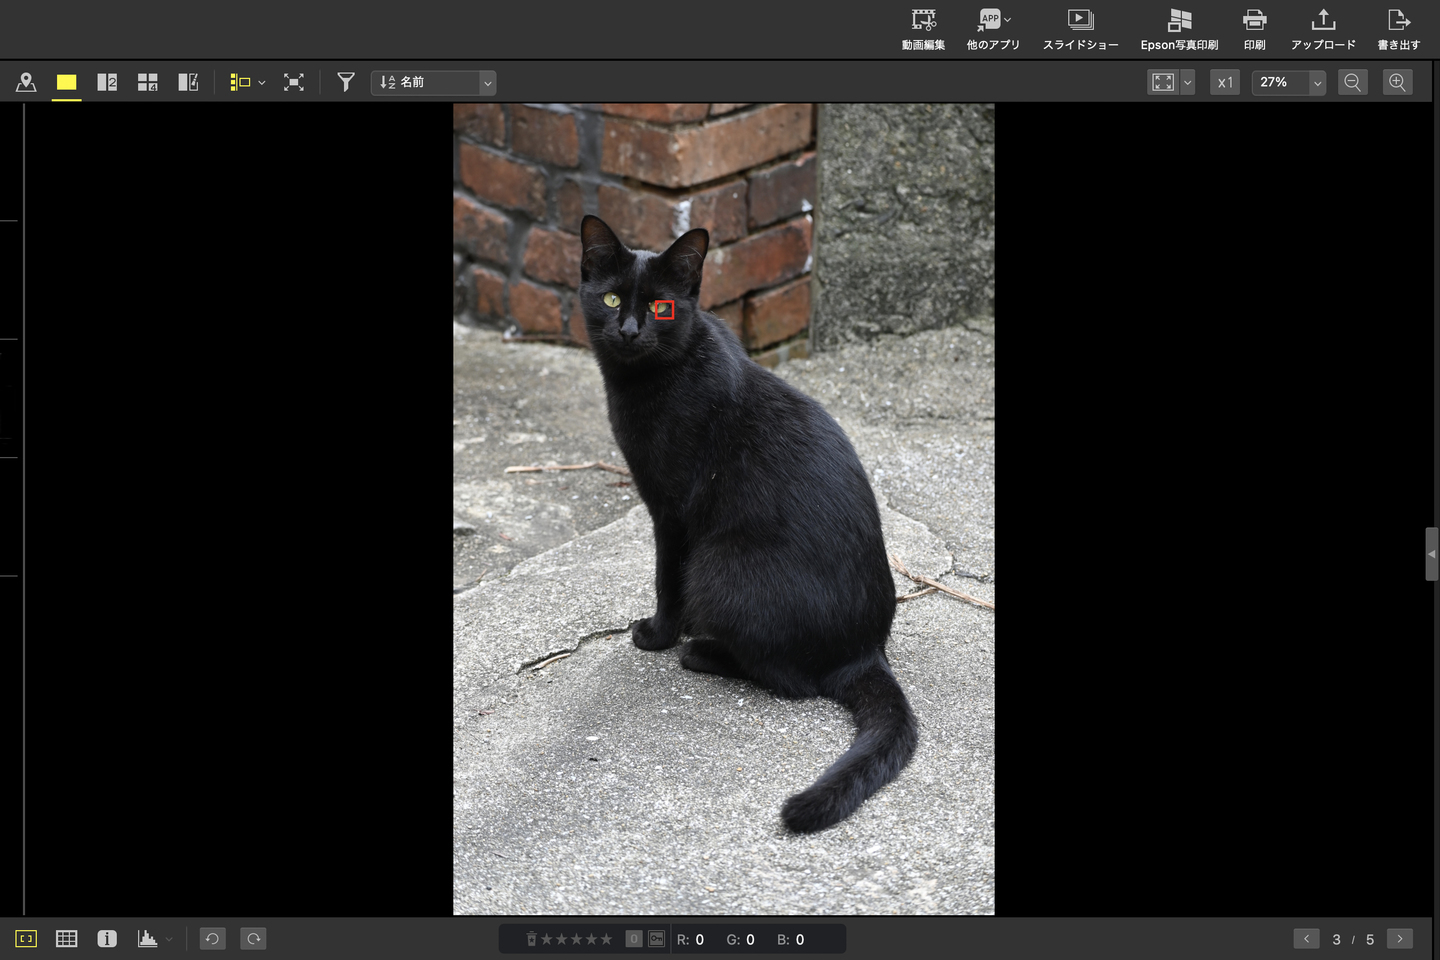Switch to four-image grid view
Image resolution: width=1440 pixels, height=960 pixels.
[x=147, y=83]
